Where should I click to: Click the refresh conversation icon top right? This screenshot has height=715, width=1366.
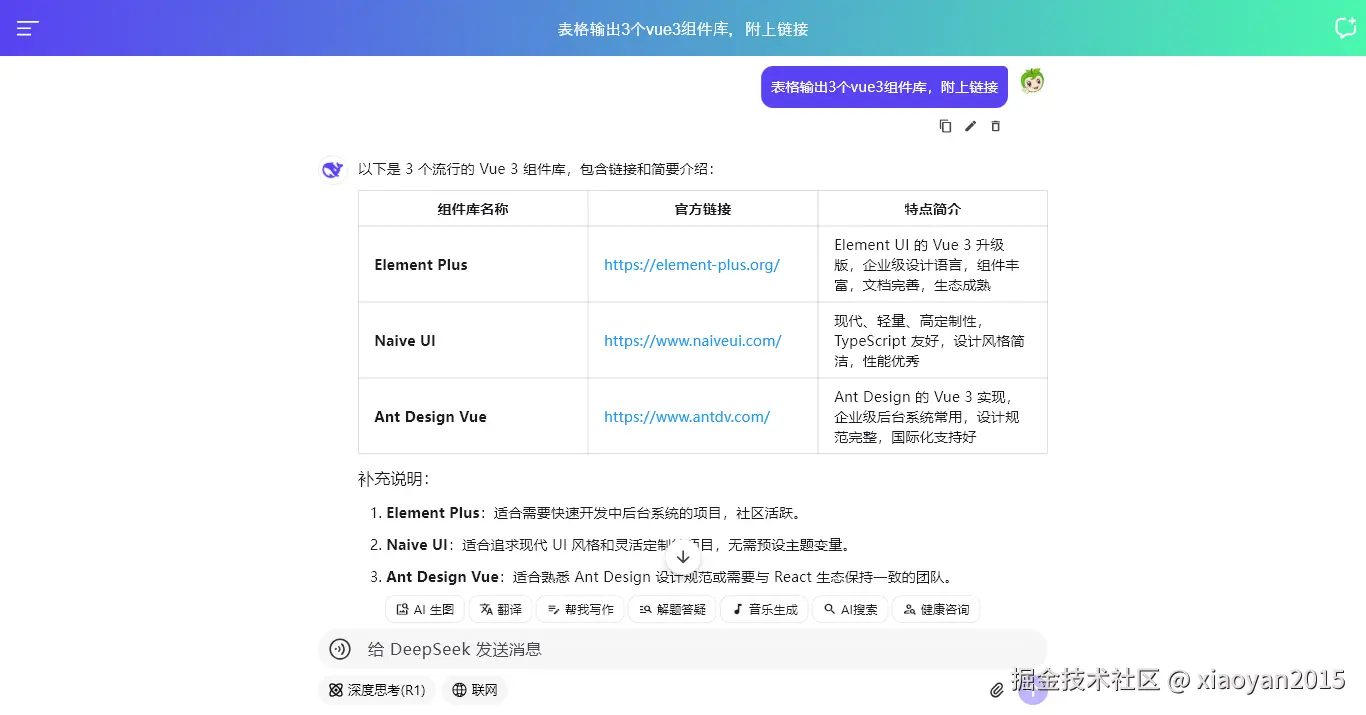click(1345, 27)
